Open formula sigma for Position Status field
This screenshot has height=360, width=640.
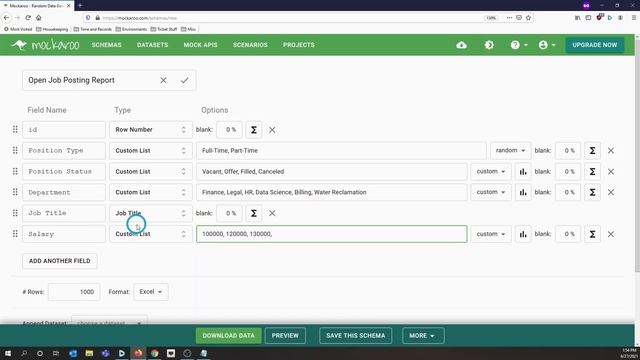click(592, 171)
